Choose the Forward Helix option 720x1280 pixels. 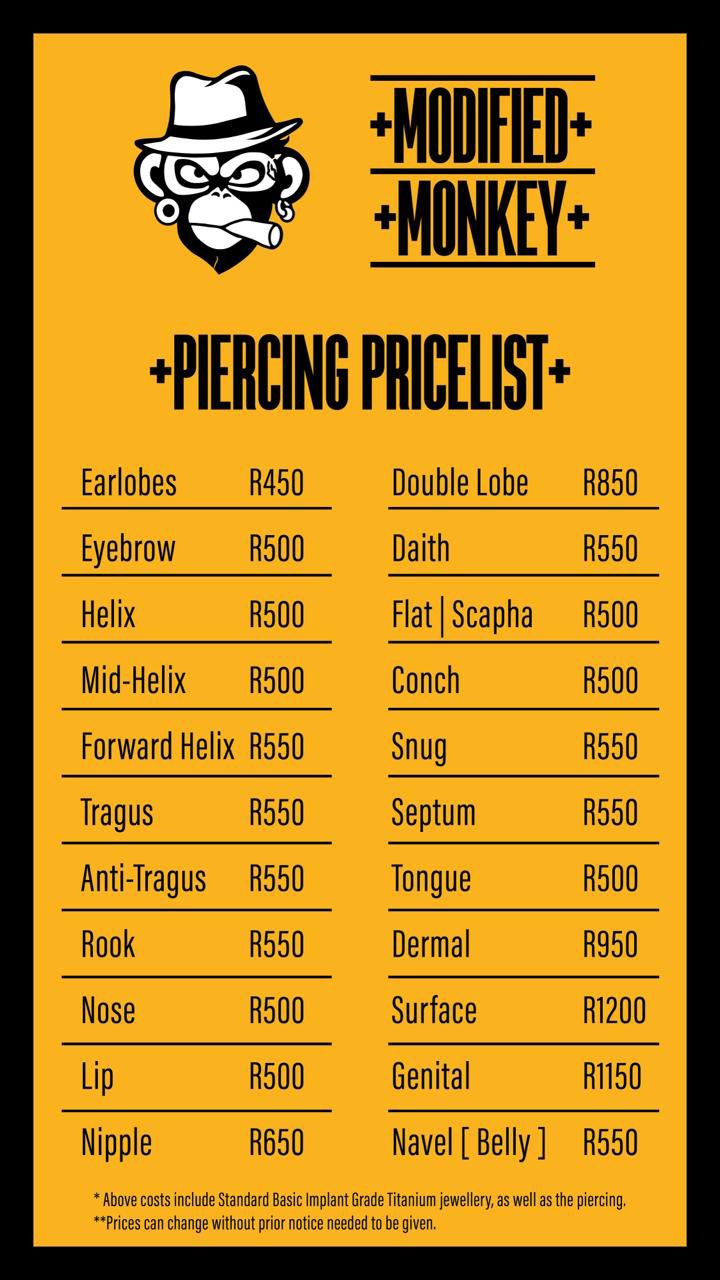click(158, 747)
